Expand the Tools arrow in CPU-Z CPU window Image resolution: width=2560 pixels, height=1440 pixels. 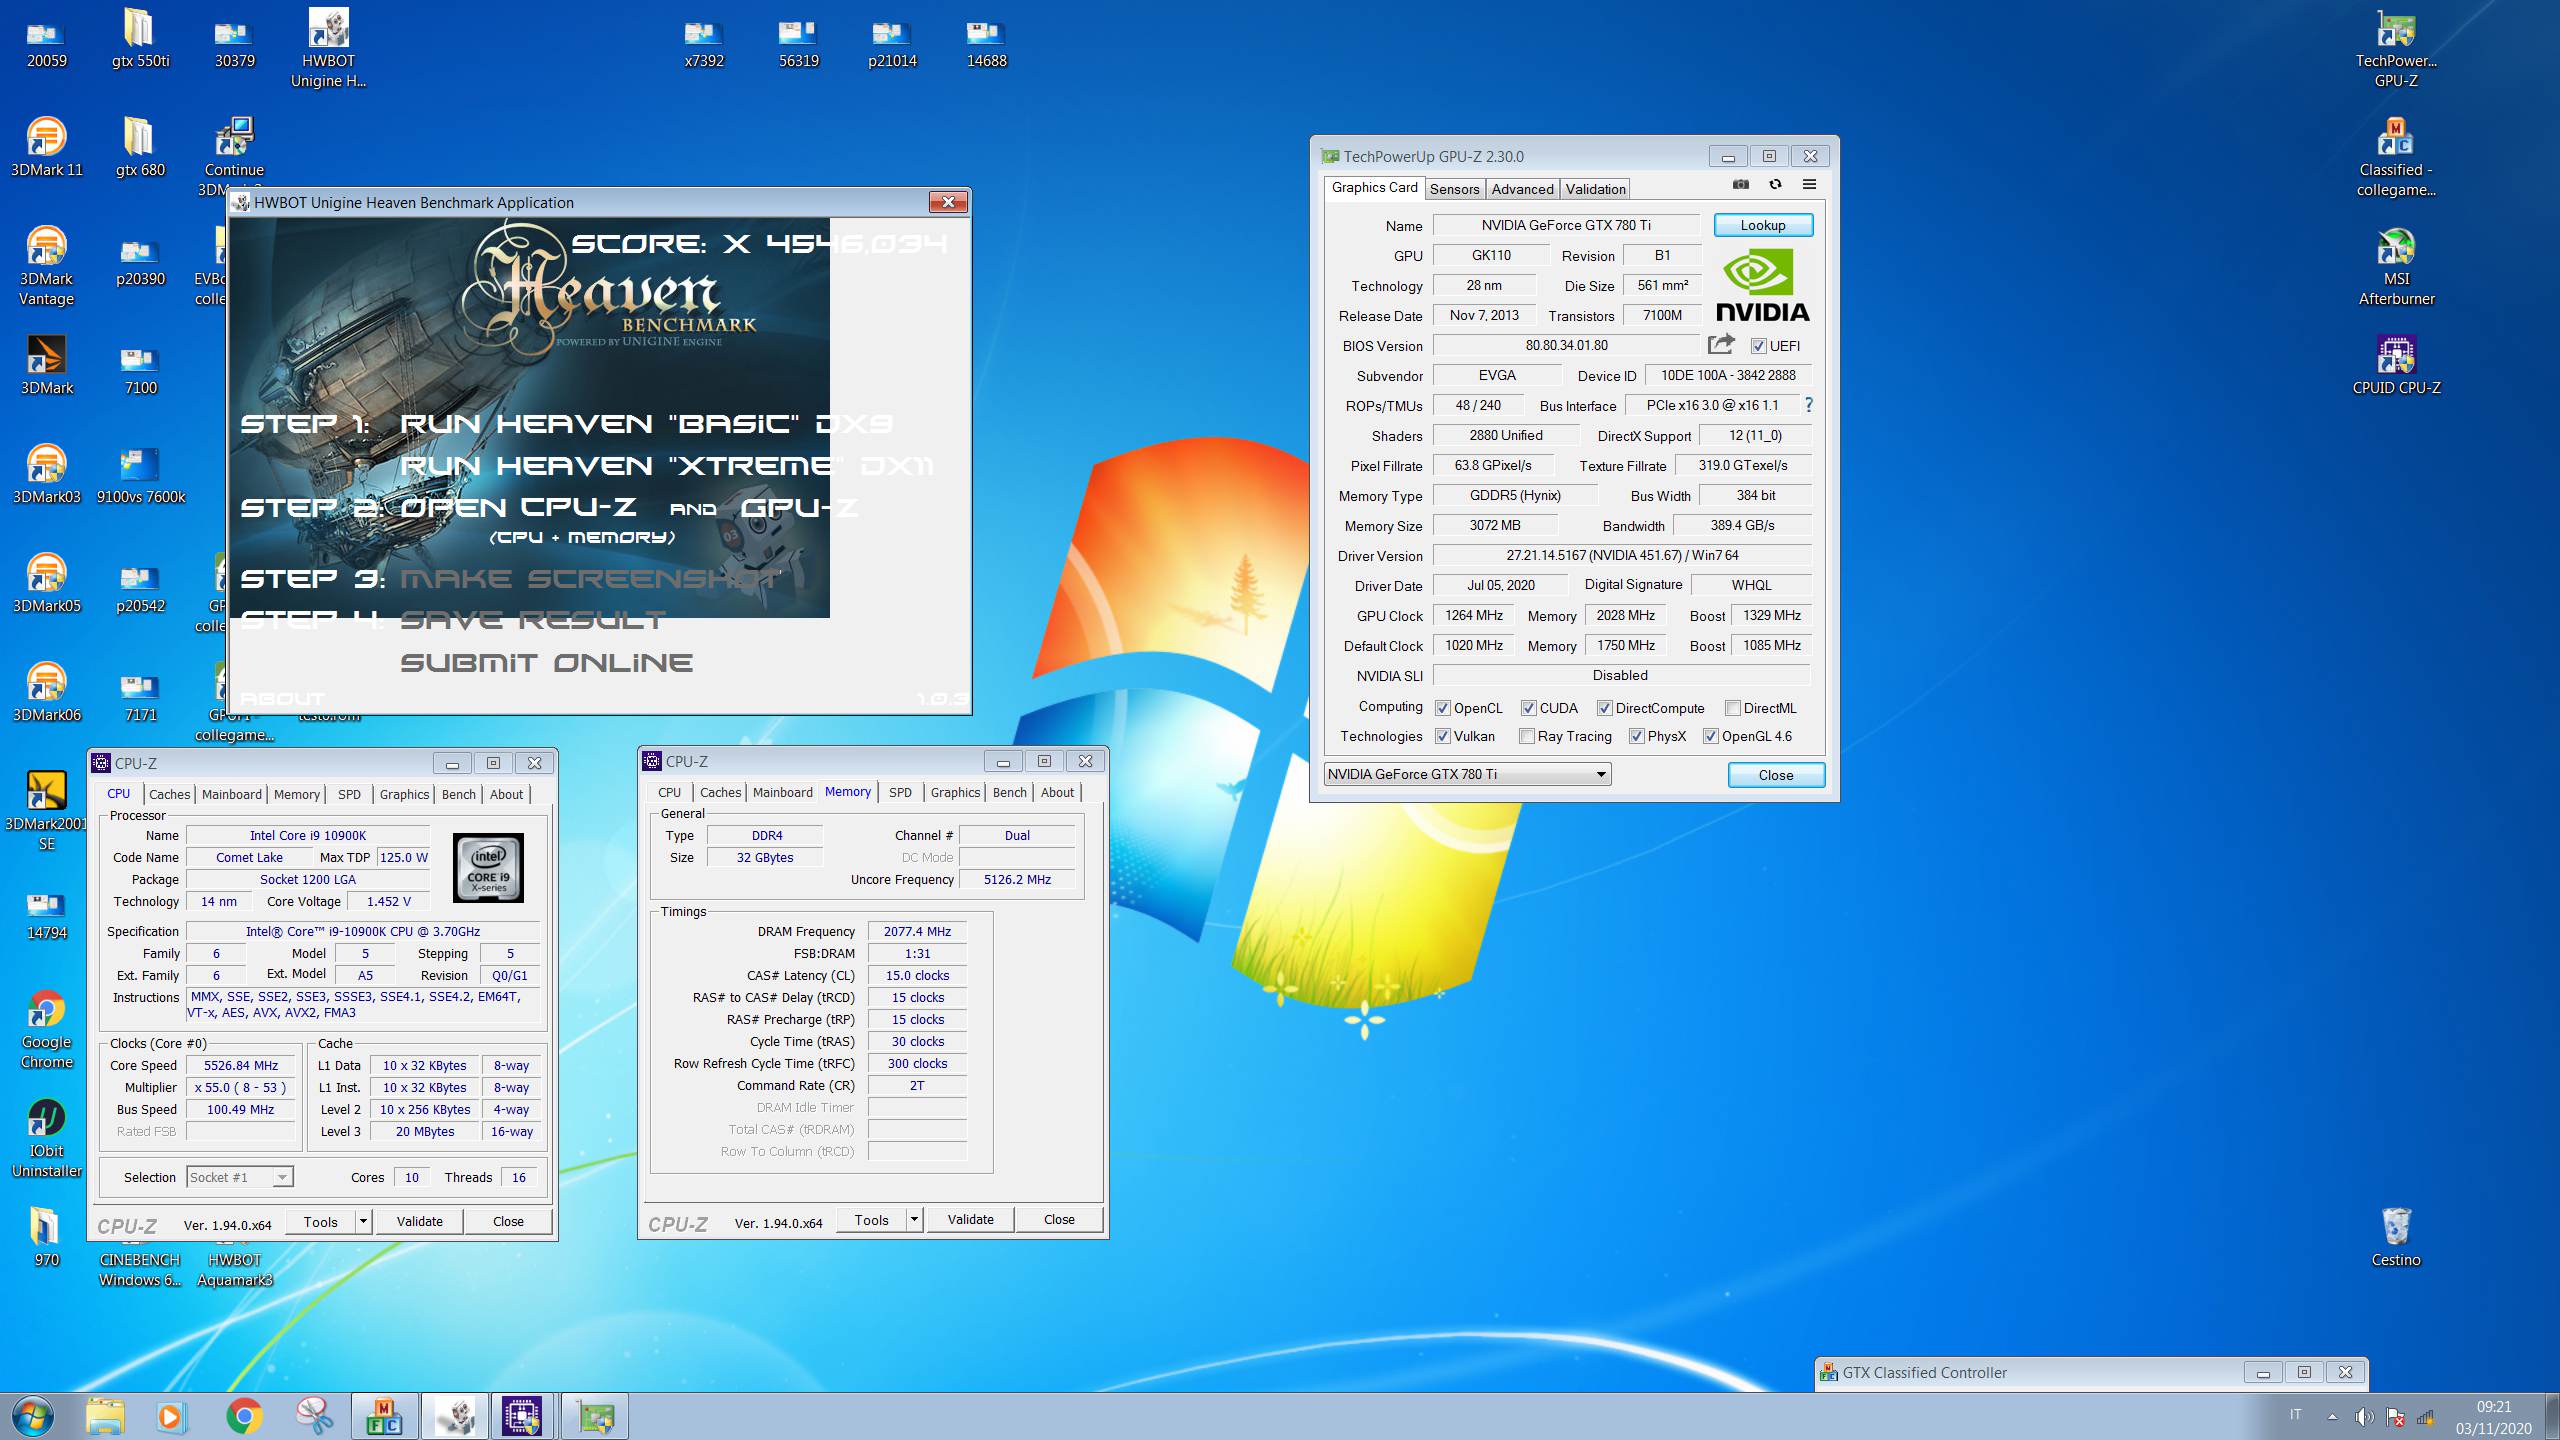click(363, 1221)
